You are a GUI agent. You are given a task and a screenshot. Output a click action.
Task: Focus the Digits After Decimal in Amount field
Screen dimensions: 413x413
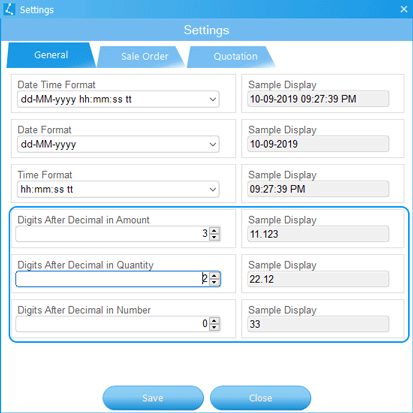click(113, 234)
